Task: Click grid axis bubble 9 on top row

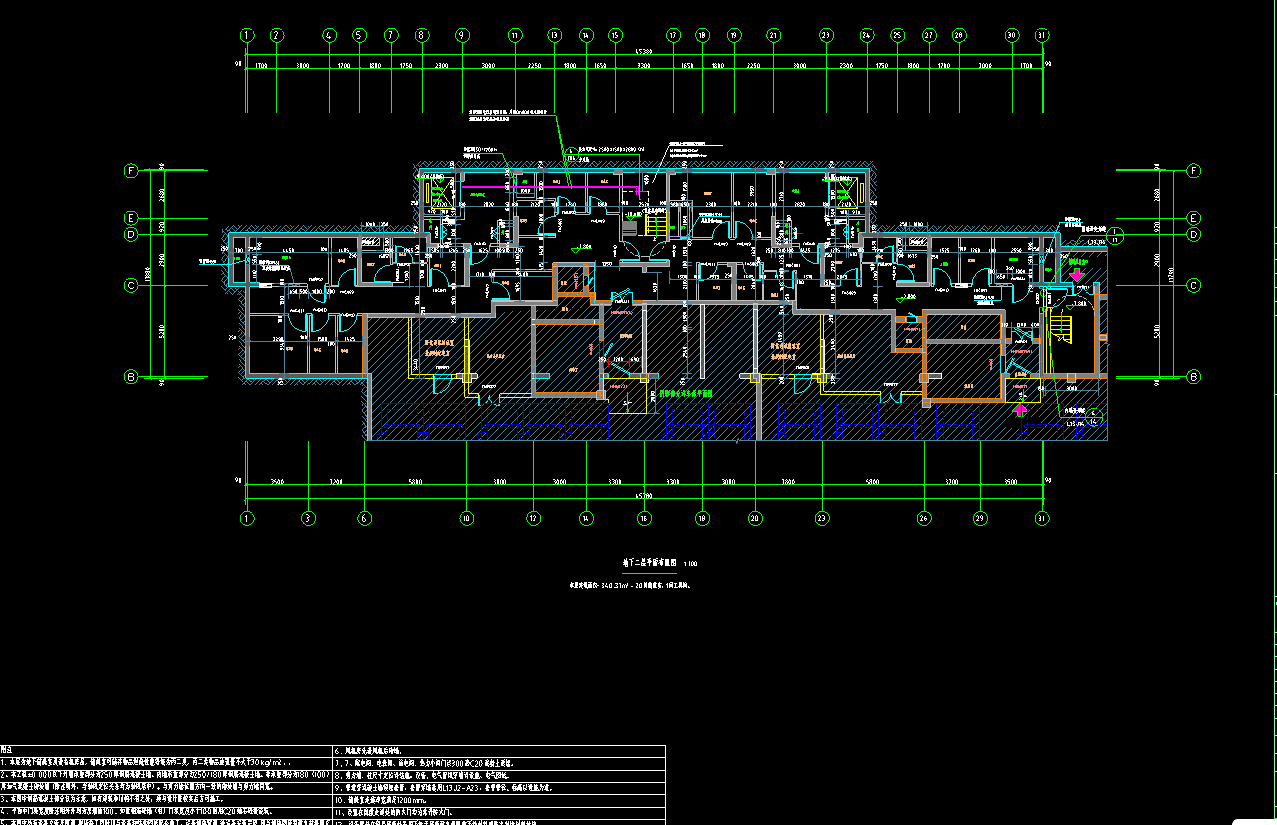Action: pyautogui.click(x=462, y=35)
